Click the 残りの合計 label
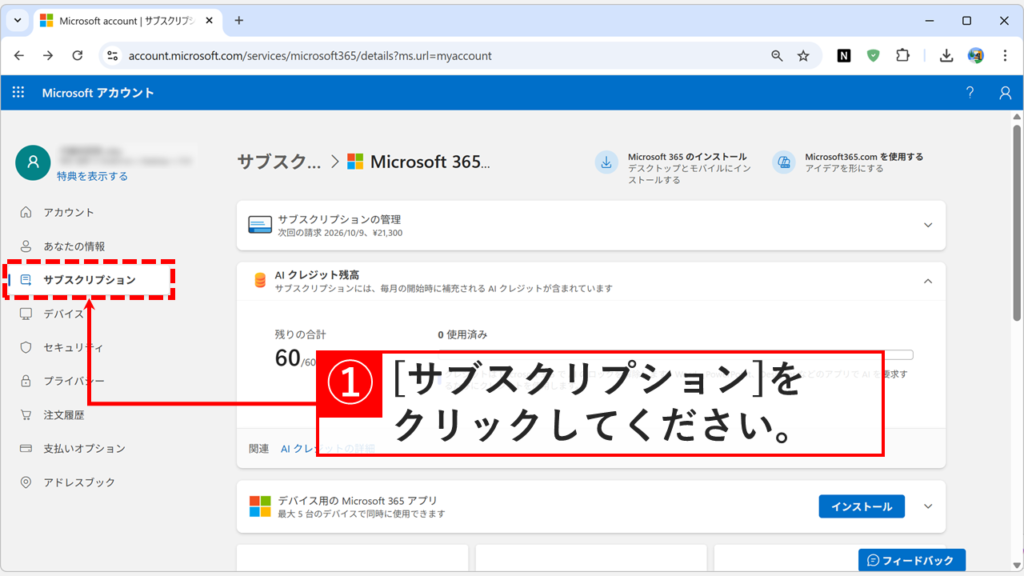Screen dimensions: 1024x576 coord(300,334)
